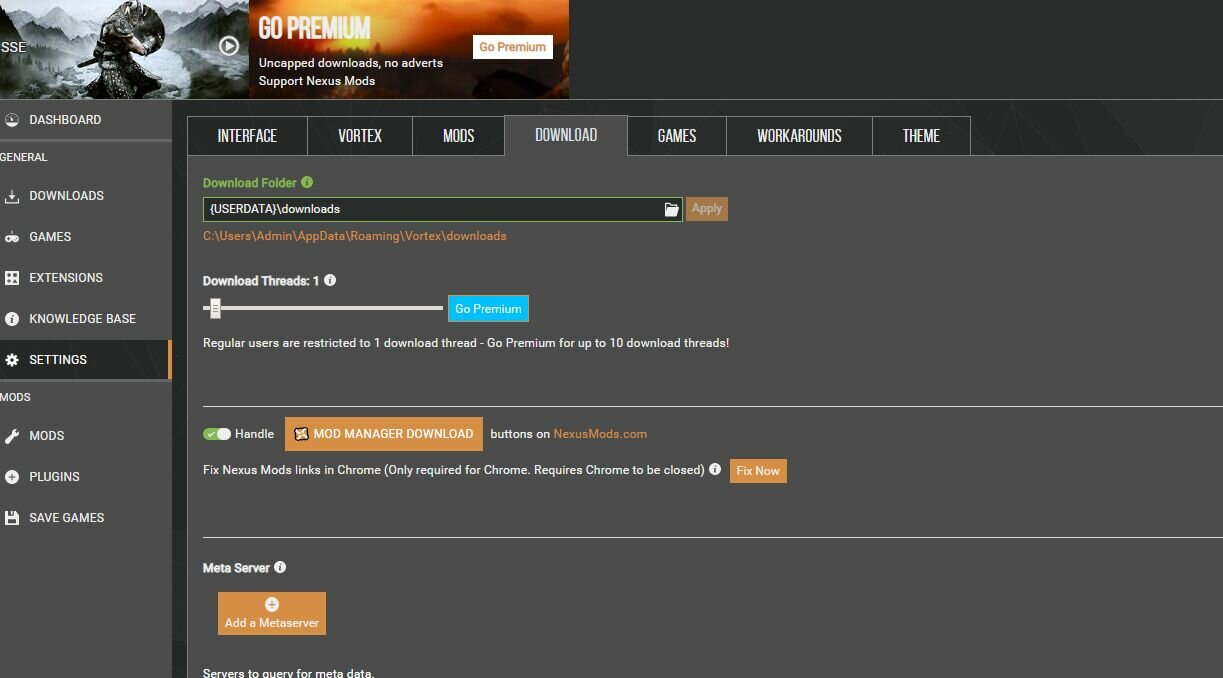Image resolution: width=1223 pixels, height=678 pixels.
Task: Click the info icon after the Chrome fix text
Action: point(715,469)
